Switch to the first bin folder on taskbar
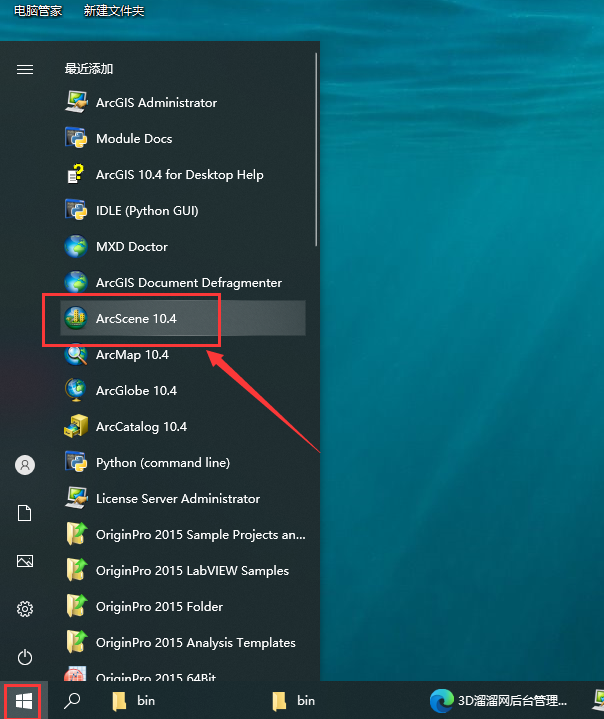Image resolution: width=604 pixels, height=719 pixels. 134,701
